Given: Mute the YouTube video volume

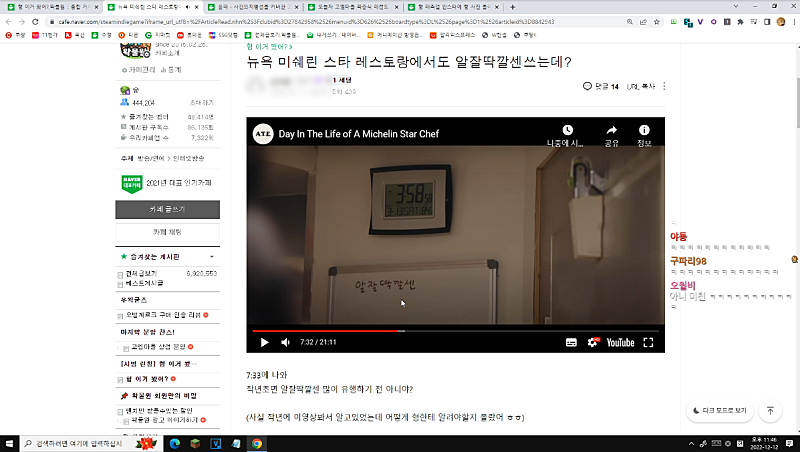Looking at the screenshot, I should pyautogui.click(x=285, y=342).
